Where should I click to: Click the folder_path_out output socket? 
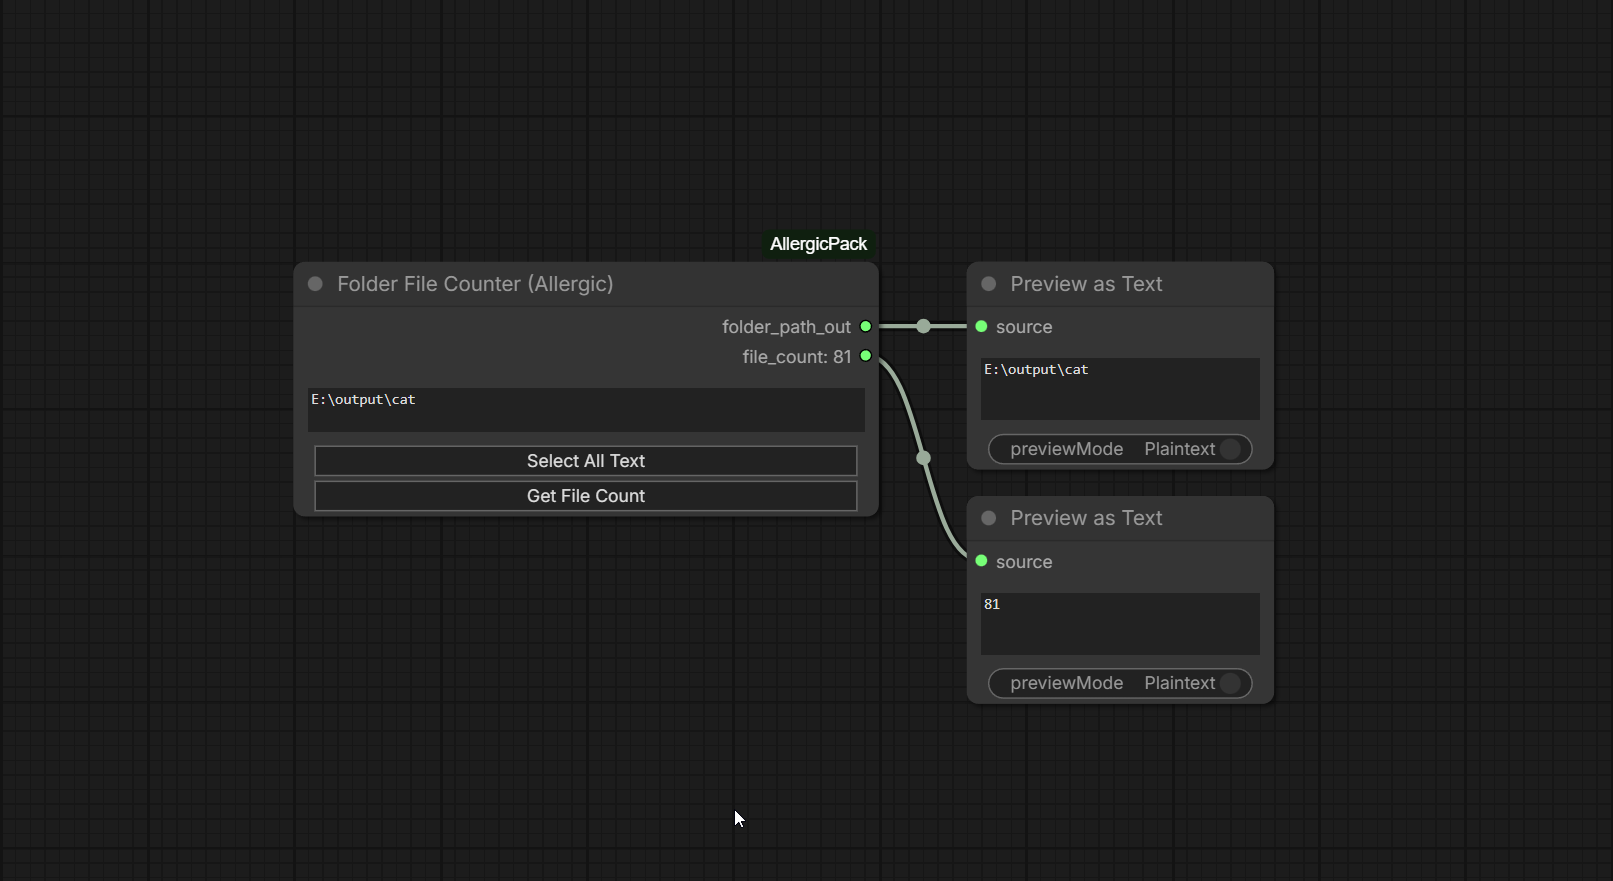click(866, 326)
